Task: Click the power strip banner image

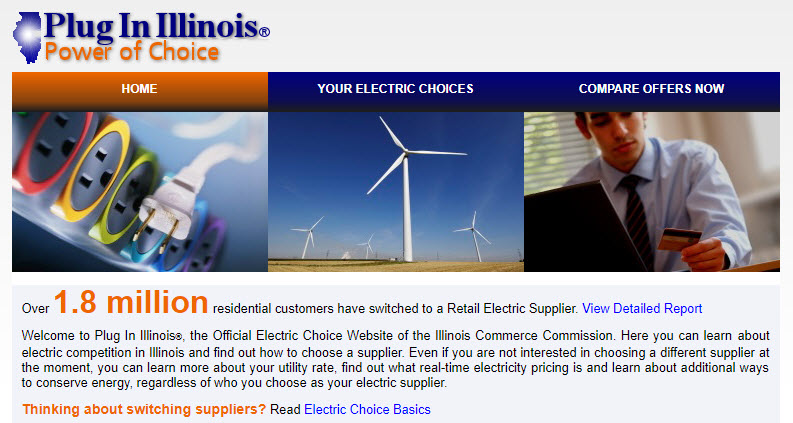Action: (x=140, y=192)
